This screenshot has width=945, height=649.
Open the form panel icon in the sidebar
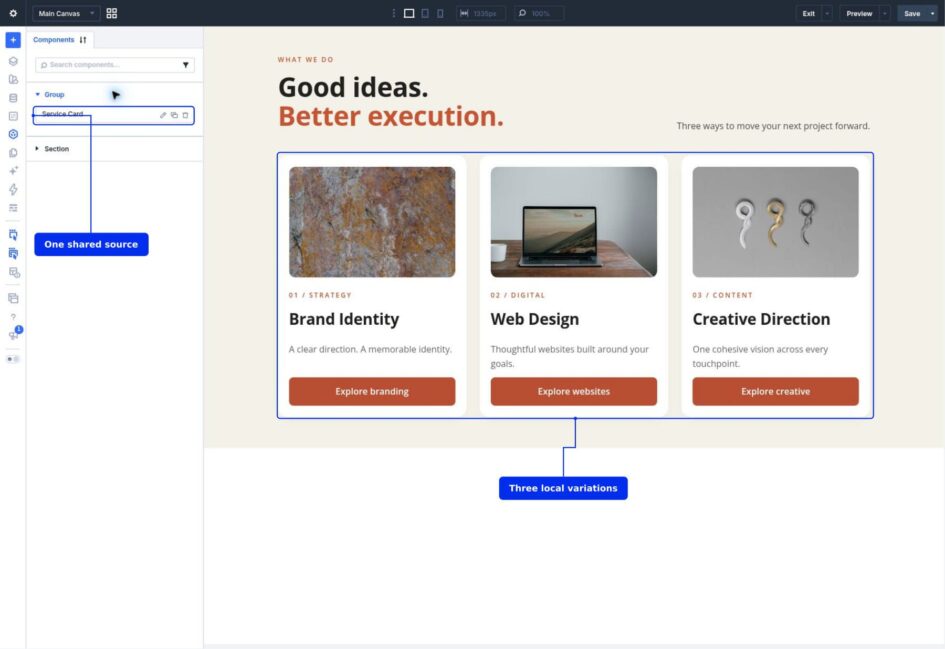point(13,116)
